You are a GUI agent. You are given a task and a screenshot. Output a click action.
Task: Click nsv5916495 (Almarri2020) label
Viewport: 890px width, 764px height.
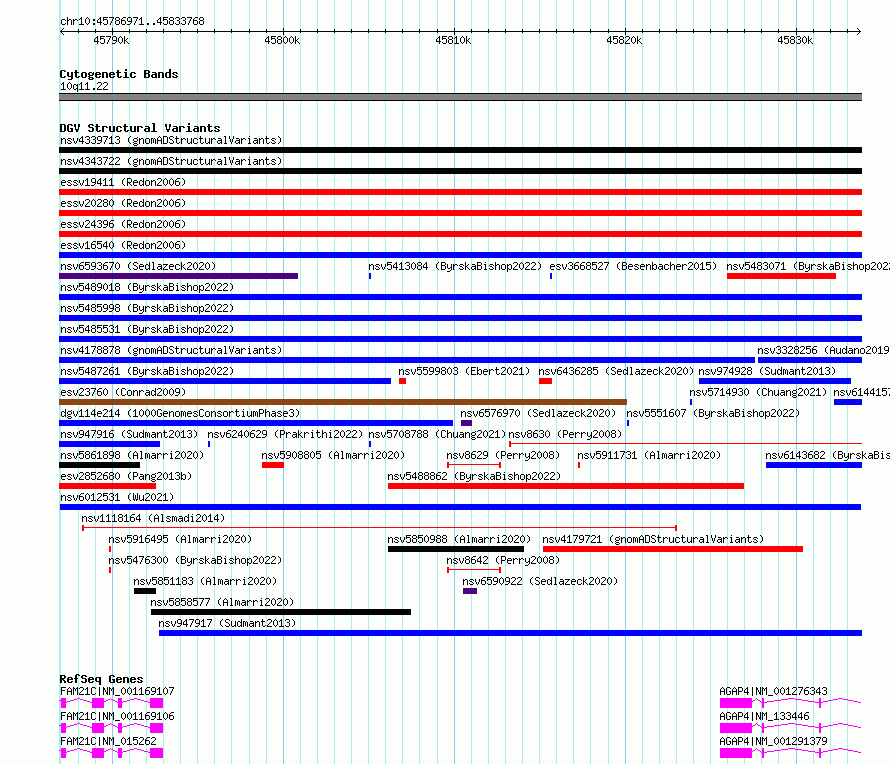click(180, 539)
